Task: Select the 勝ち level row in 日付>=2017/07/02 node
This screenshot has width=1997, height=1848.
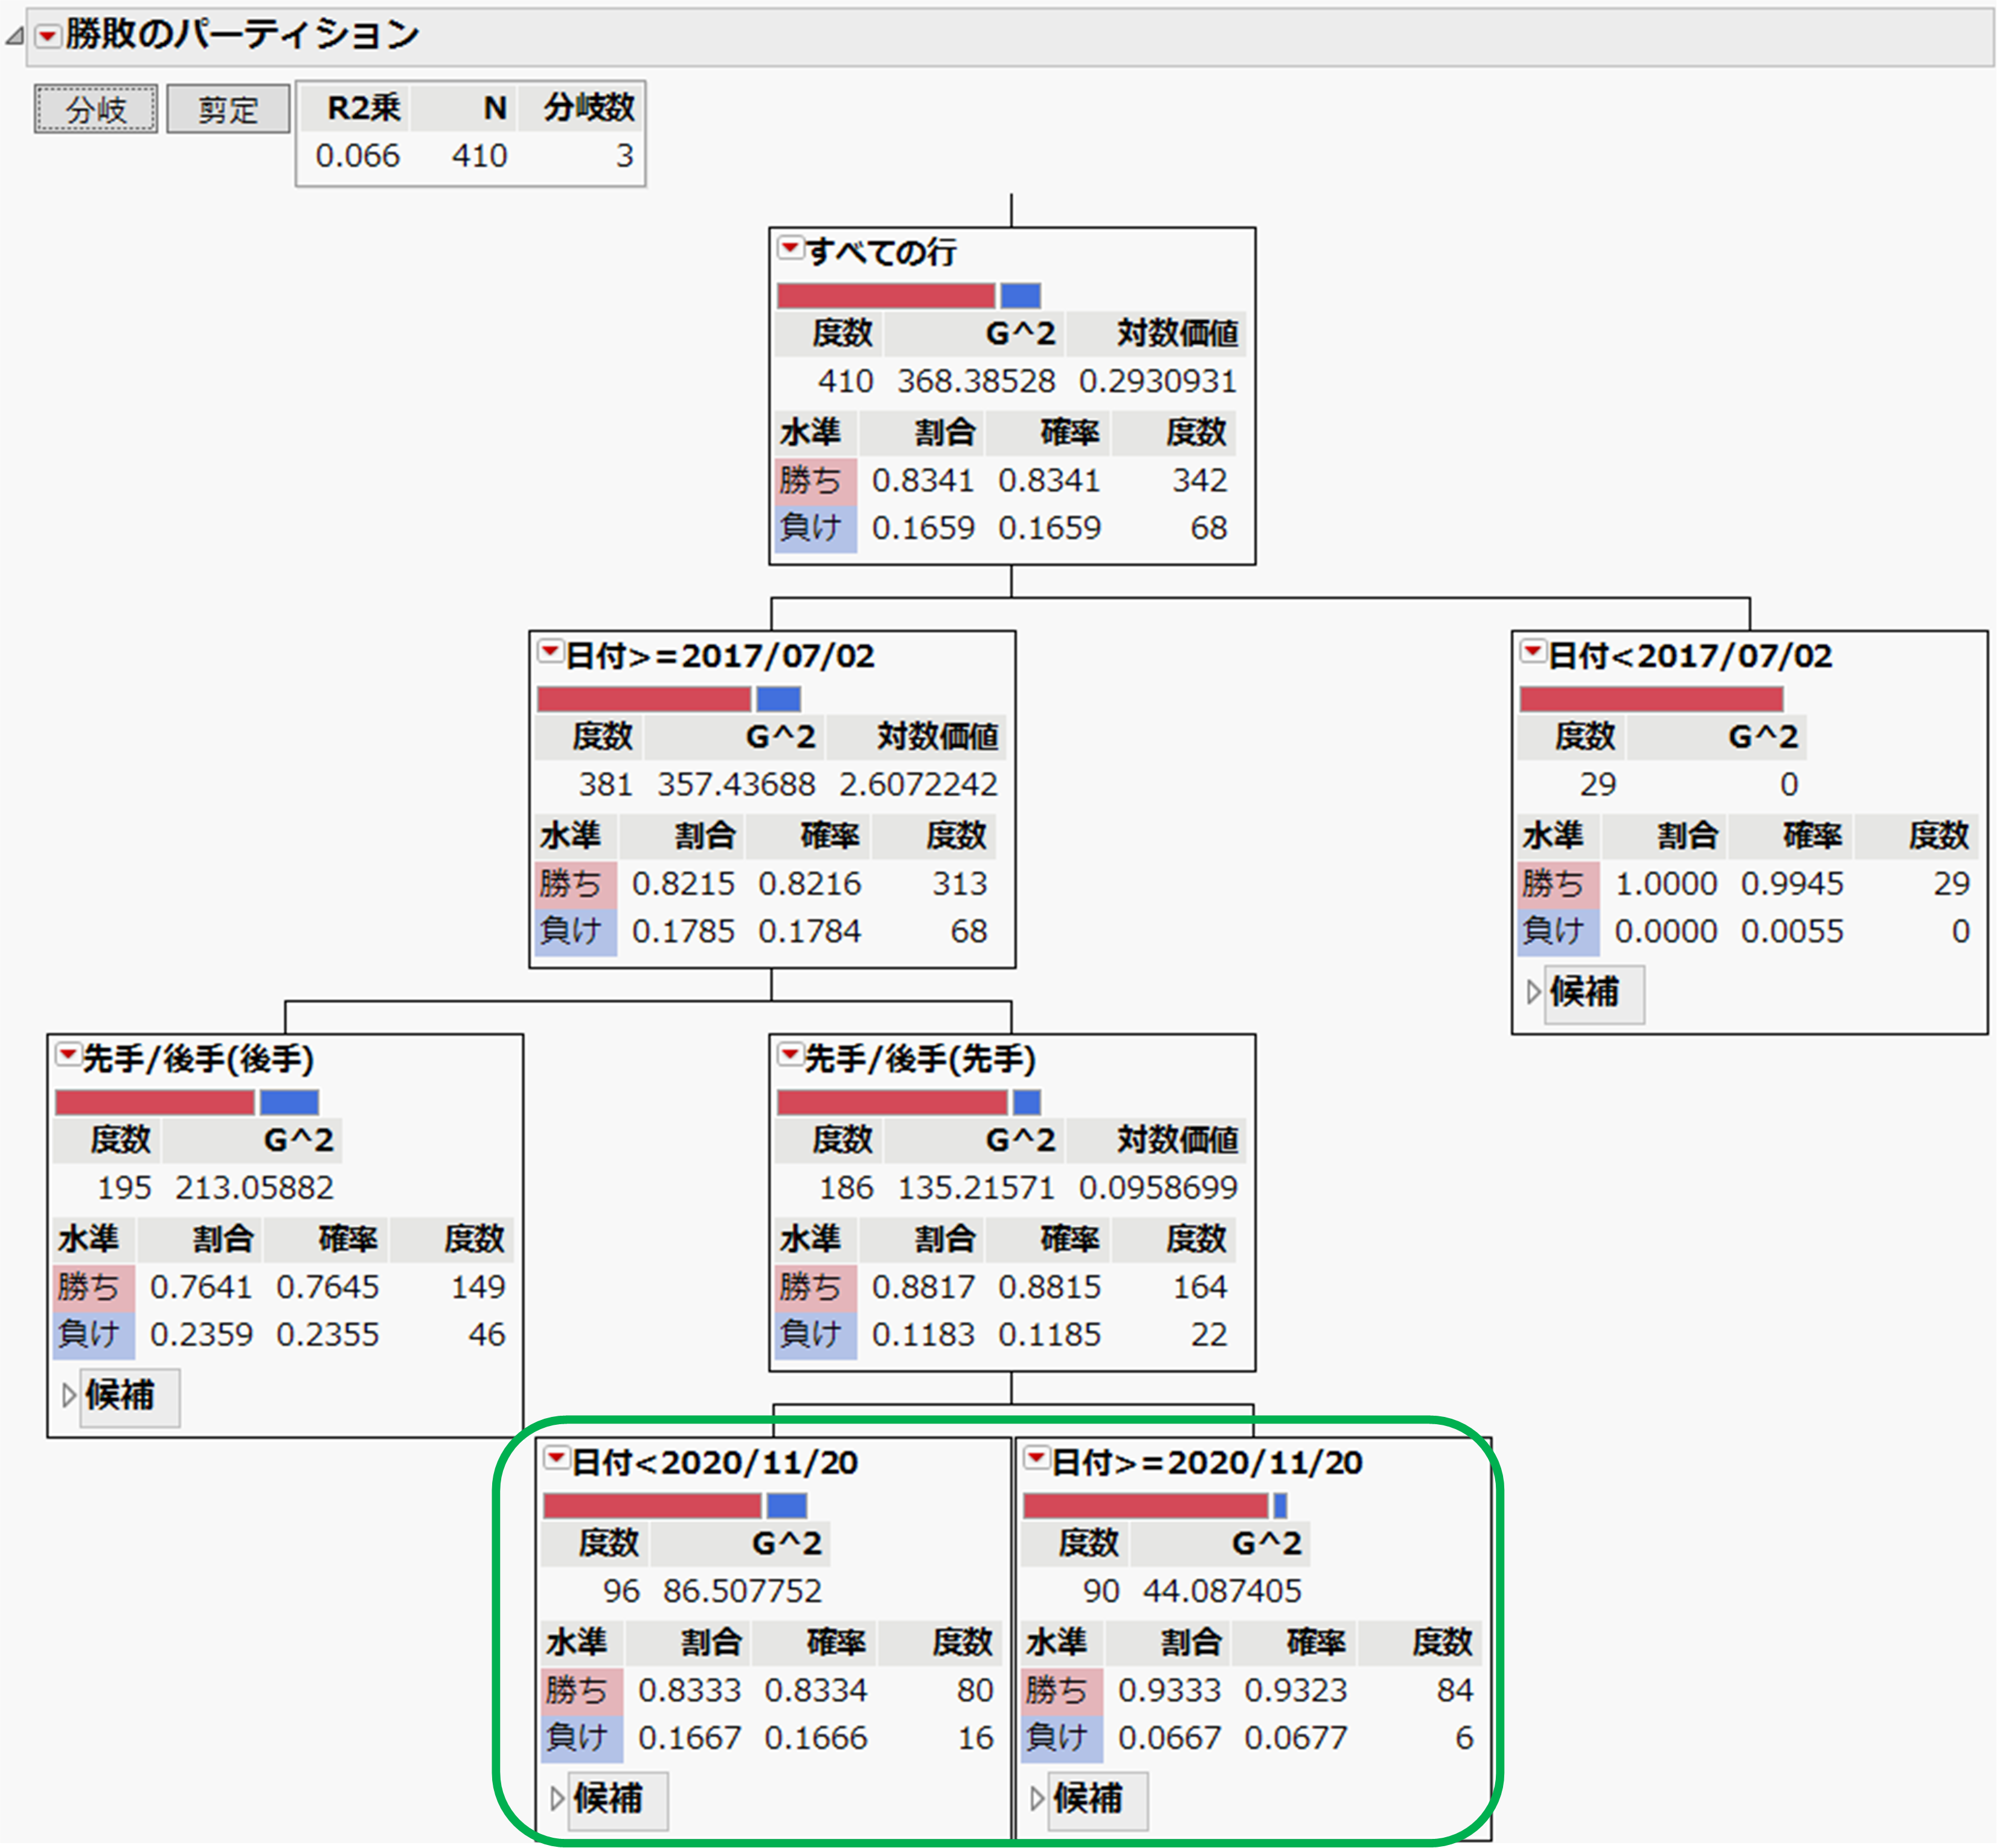Action: [575, 884]
